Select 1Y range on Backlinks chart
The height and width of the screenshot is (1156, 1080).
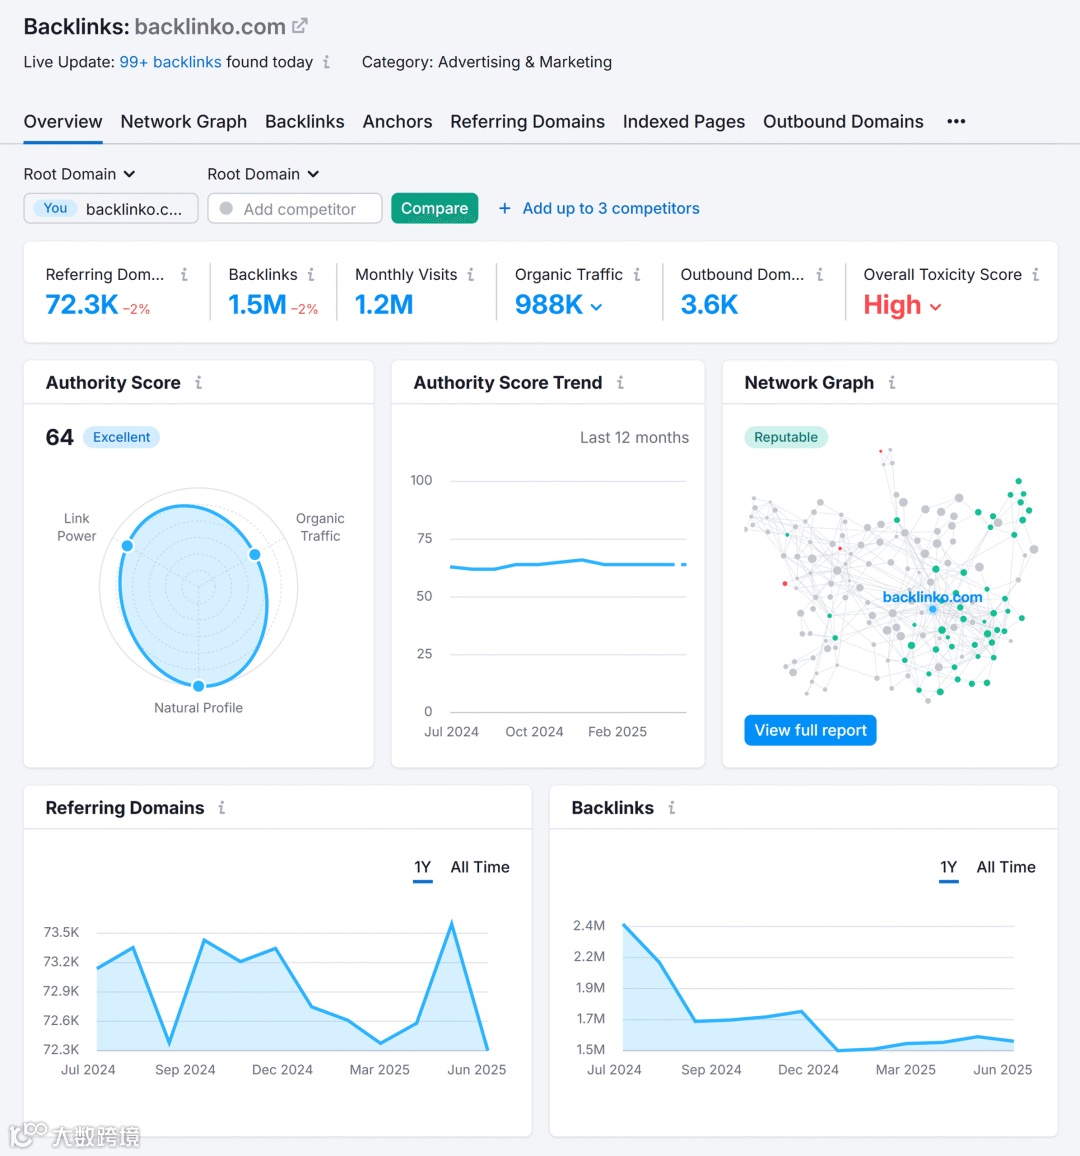click(x=949, y=867)
